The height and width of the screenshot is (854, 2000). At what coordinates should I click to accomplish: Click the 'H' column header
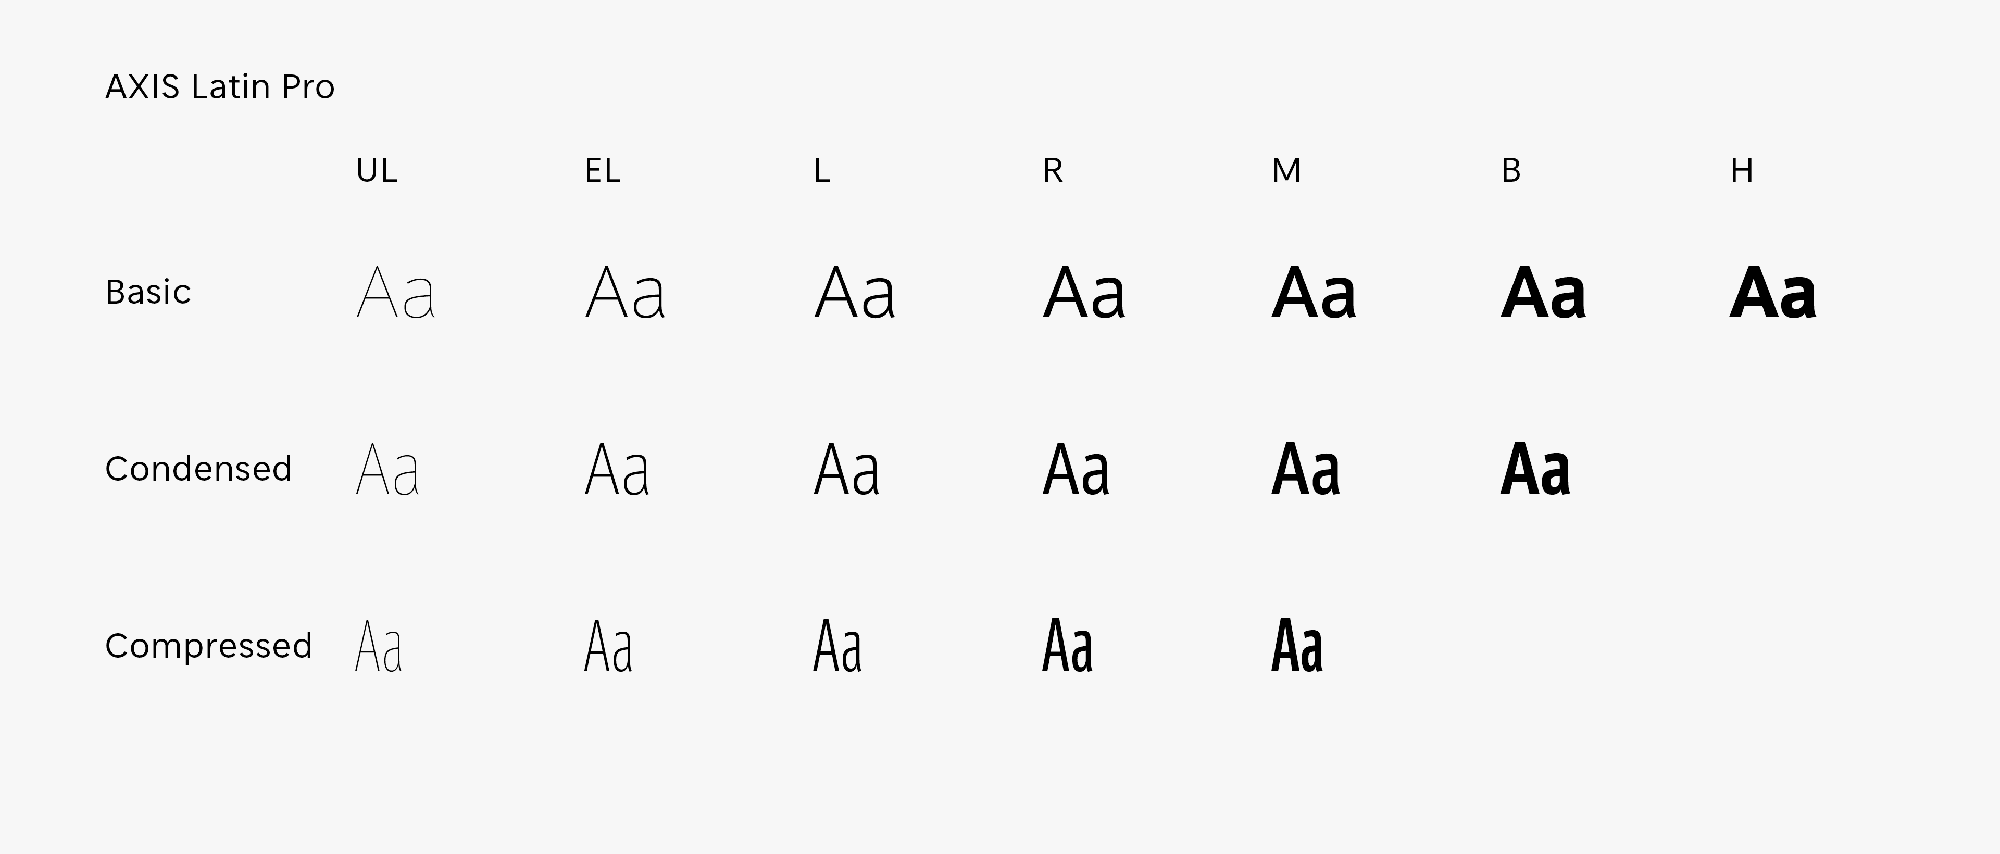click(1742, 171)
